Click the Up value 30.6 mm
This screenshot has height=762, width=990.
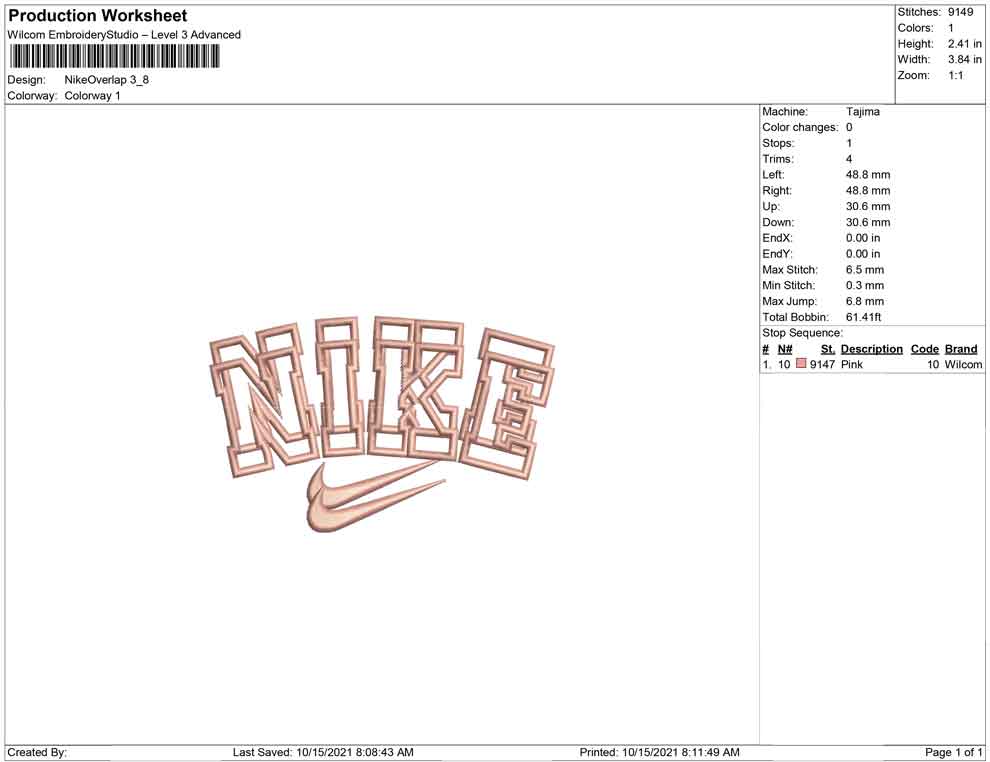point(868,206)
